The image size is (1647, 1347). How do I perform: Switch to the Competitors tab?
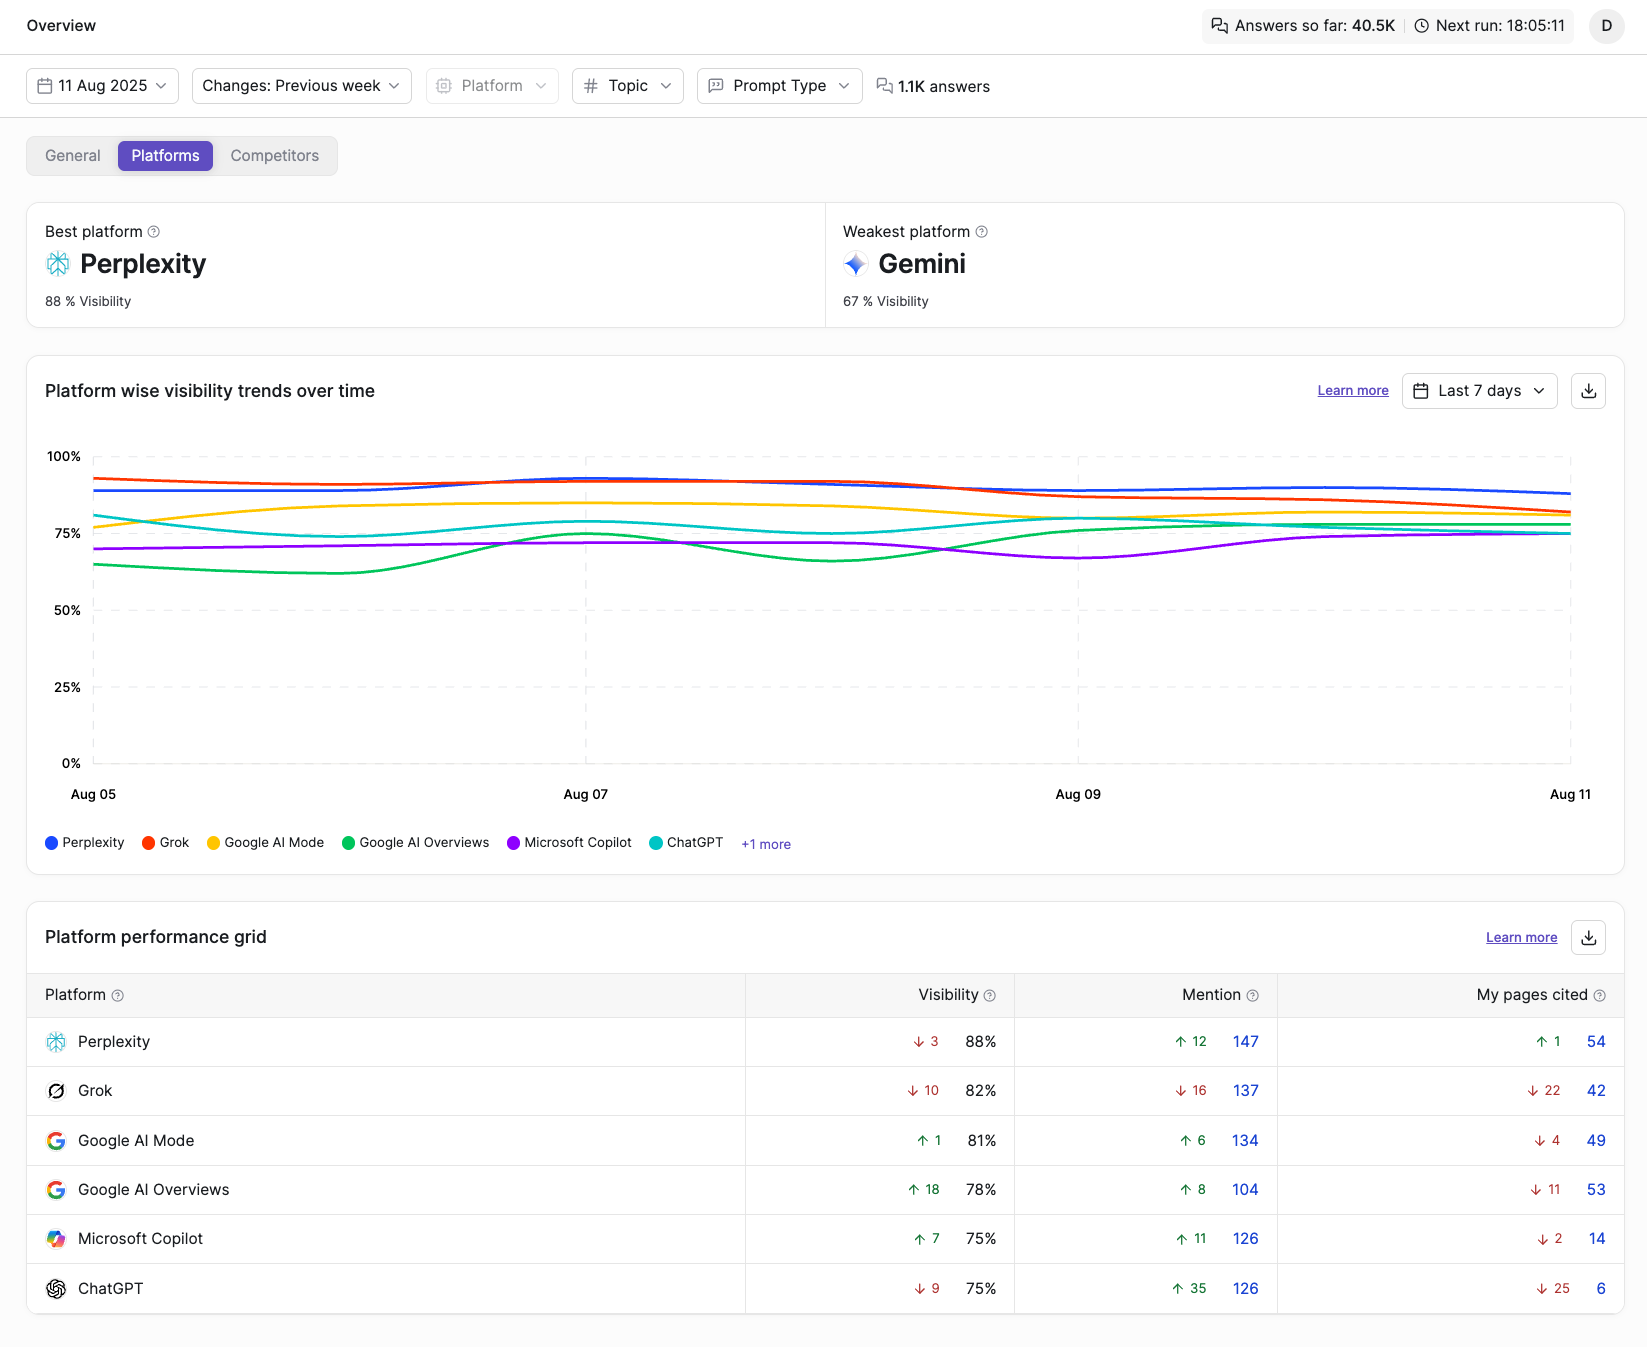tap(275, 156)
